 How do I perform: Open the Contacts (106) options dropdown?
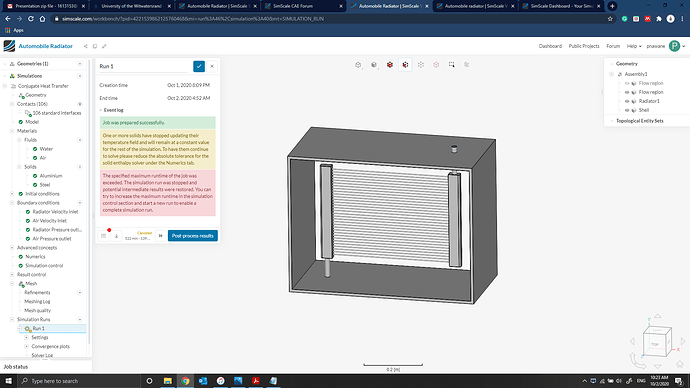tap(80, 104)
